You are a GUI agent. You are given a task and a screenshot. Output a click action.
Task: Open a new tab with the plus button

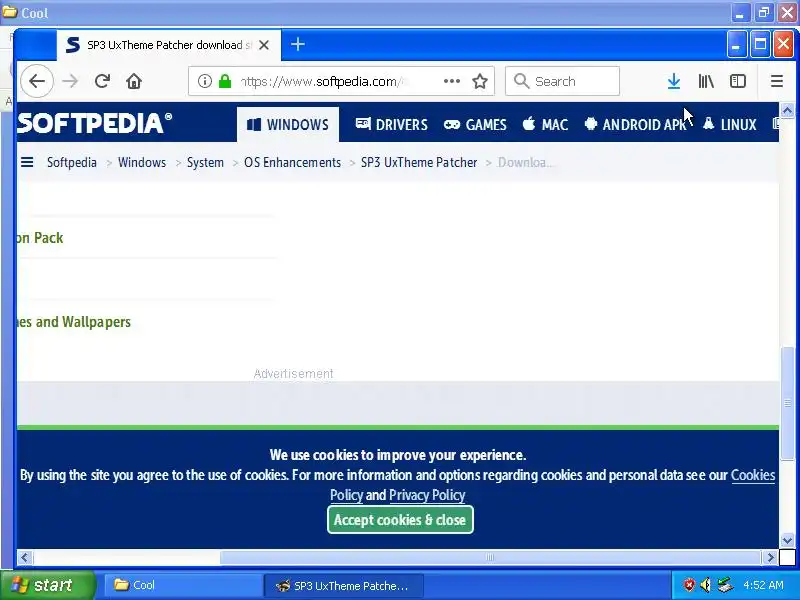(x=297, y=44)
